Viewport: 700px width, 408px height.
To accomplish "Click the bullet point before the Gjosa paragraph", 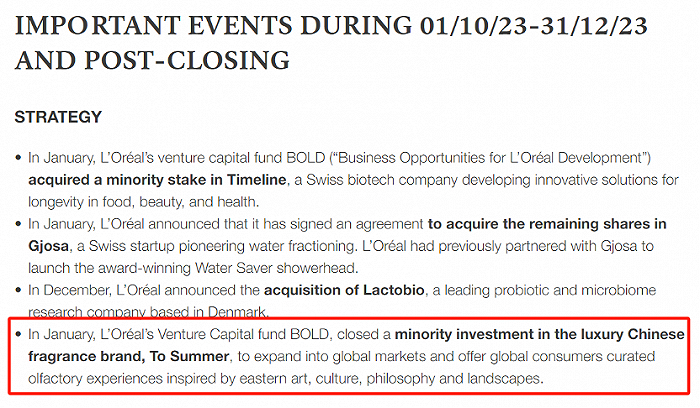I will [18, 224].
